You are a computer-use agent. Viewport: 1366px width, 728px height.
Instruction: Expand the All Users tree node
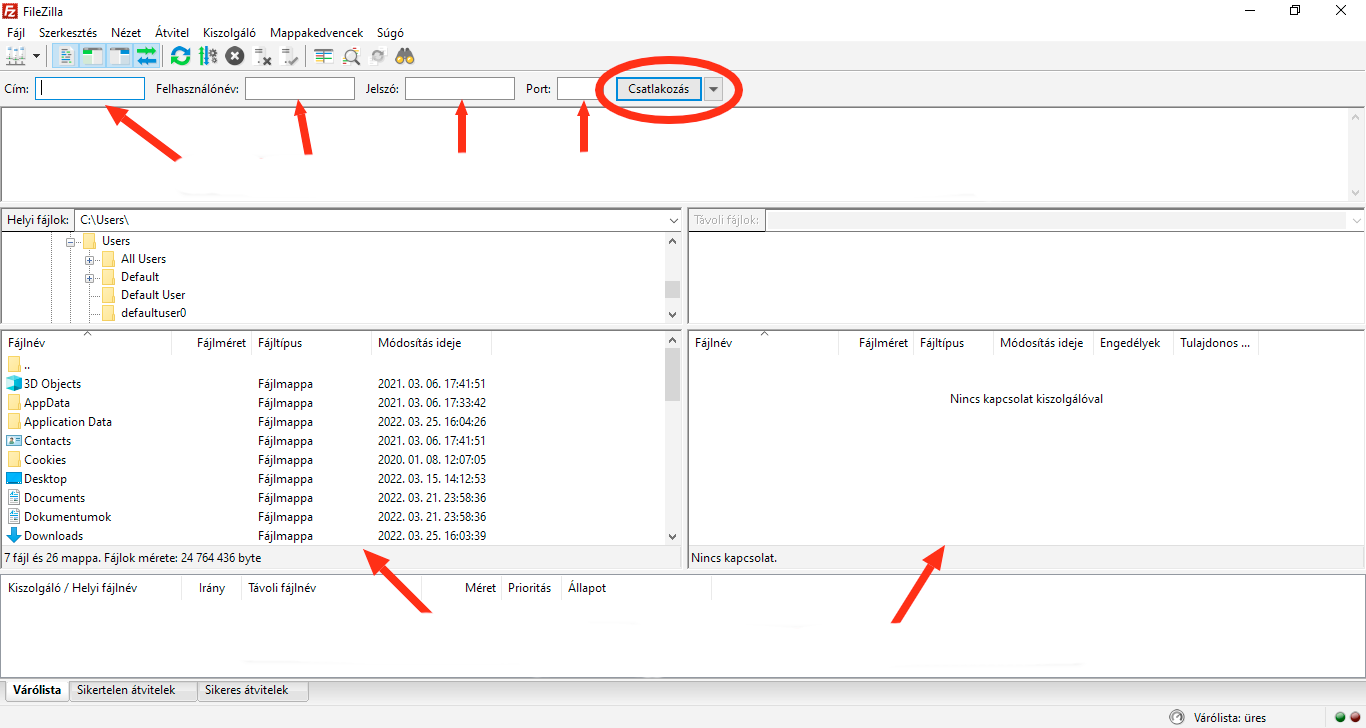click(91, 259)
